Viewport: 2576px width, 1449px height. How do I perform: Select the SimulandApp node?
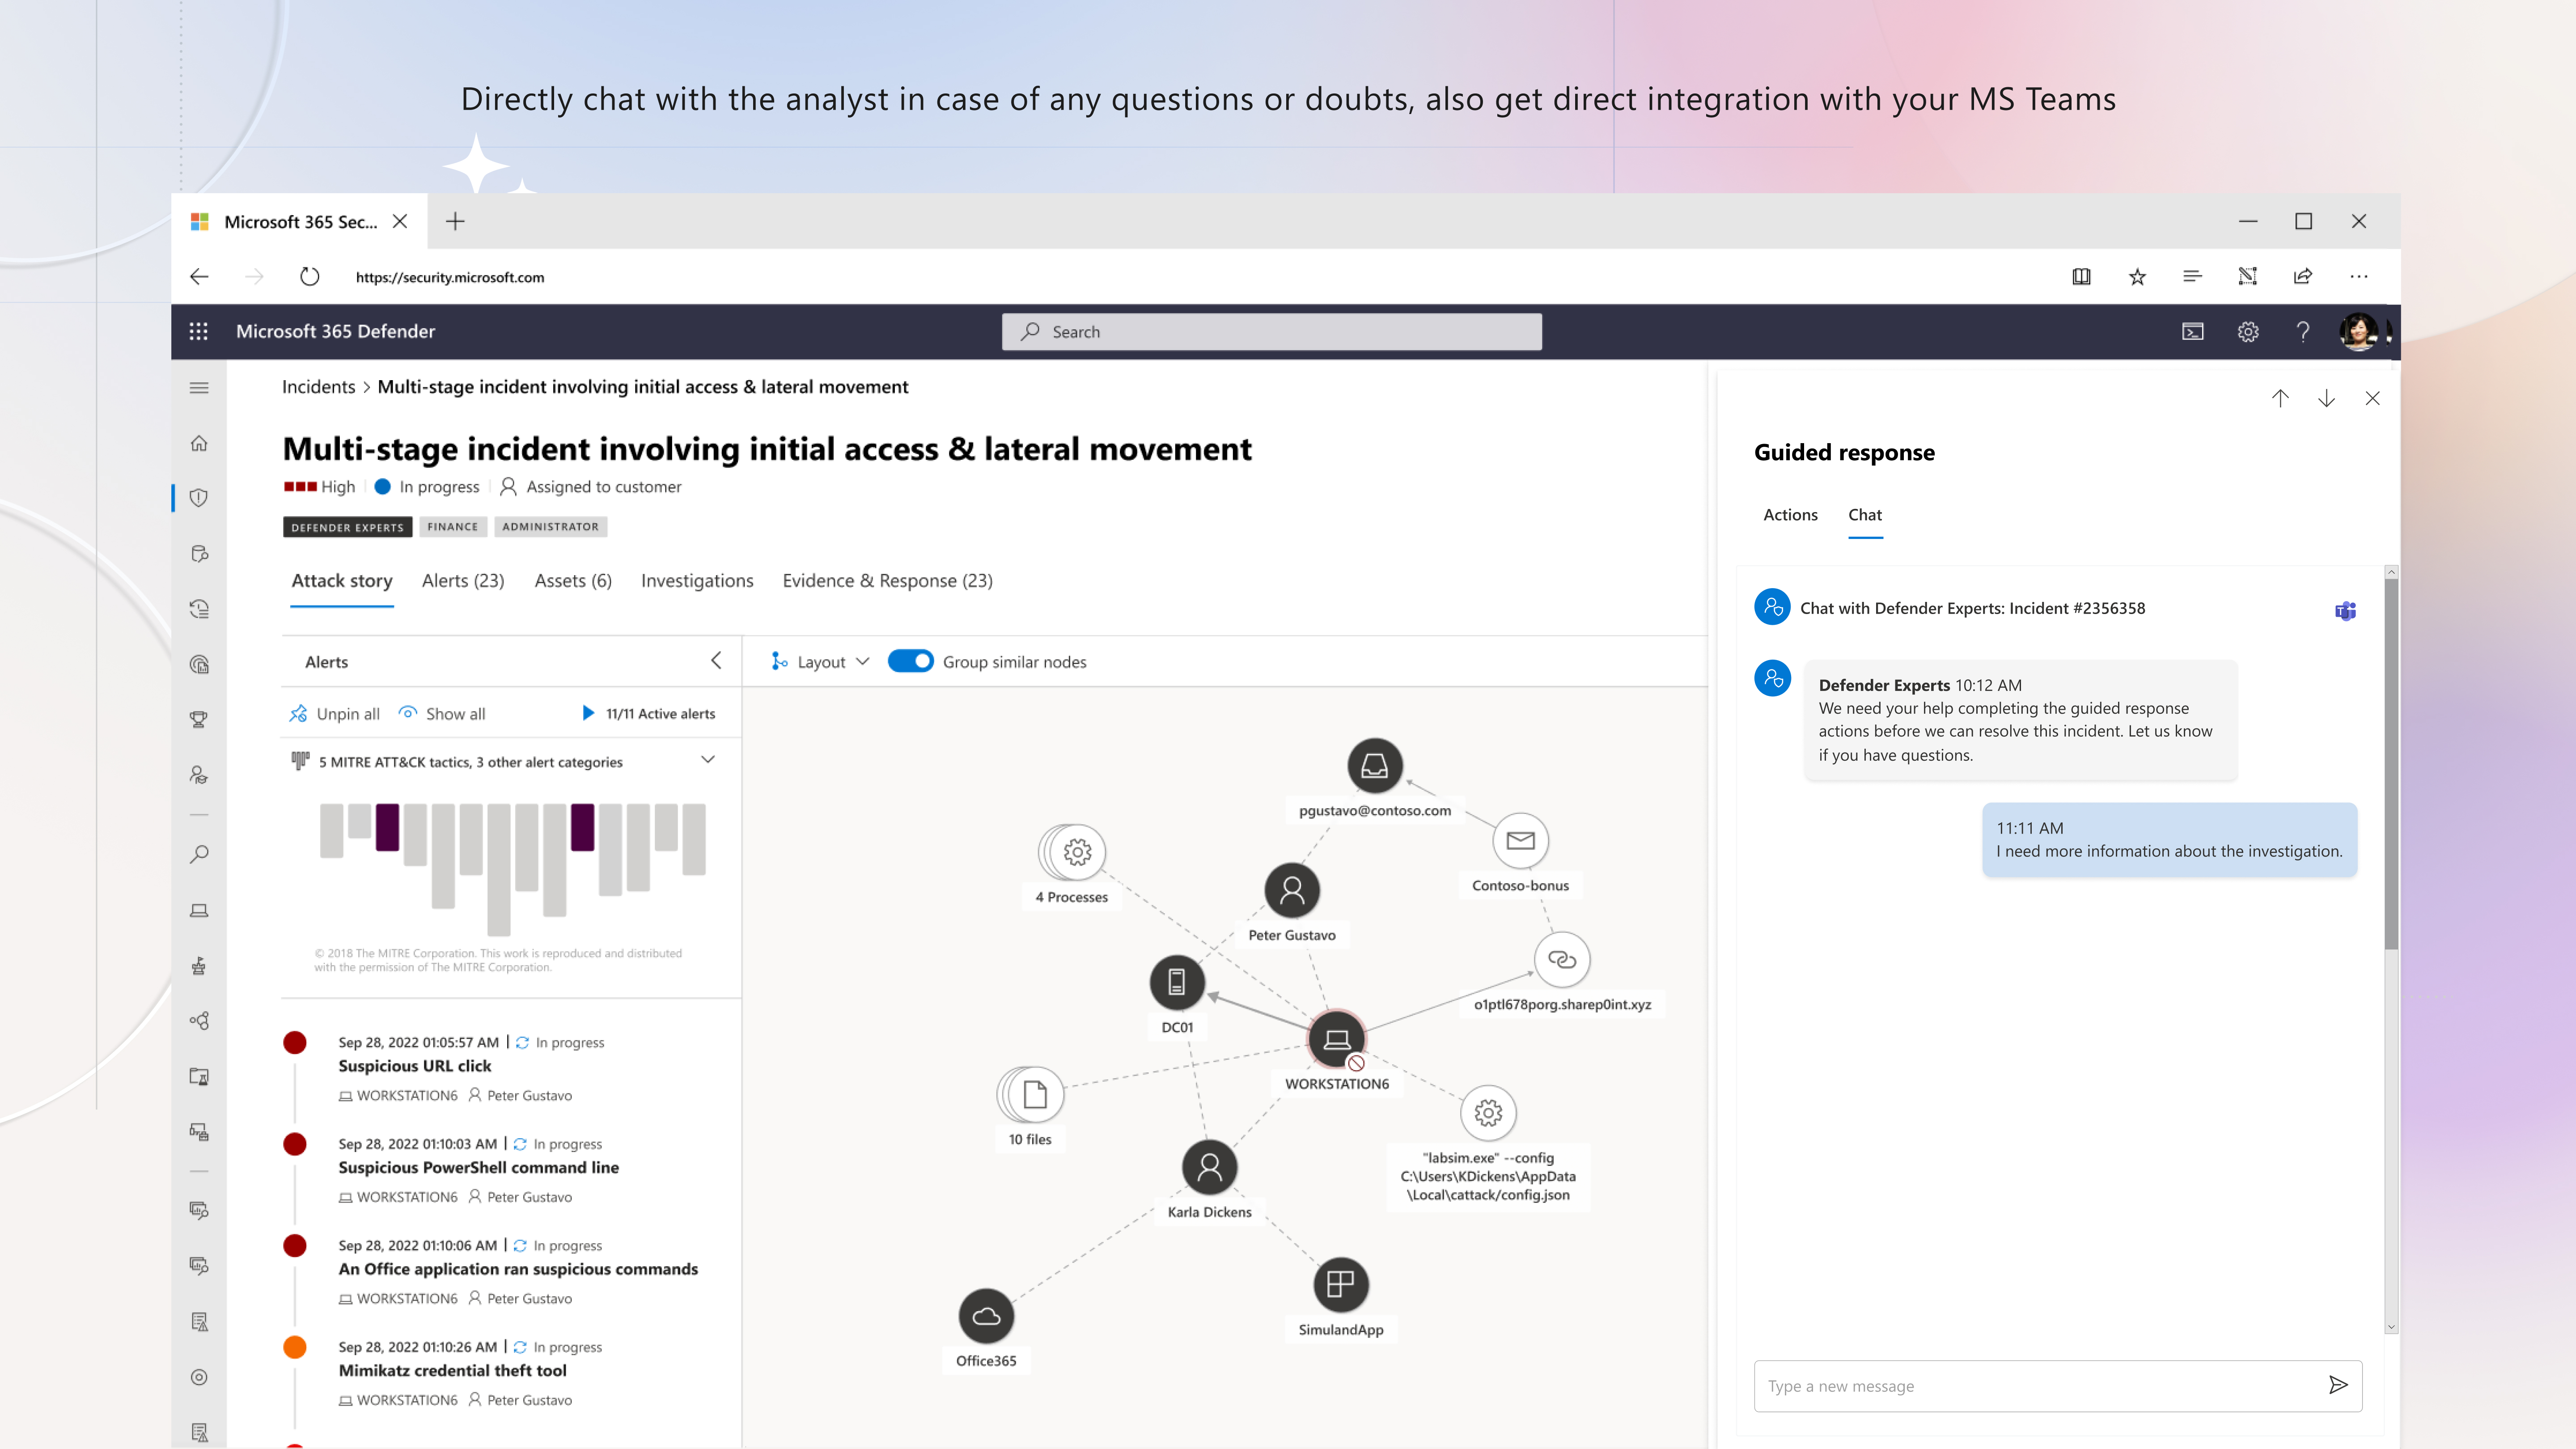tap(1340, 1284)
